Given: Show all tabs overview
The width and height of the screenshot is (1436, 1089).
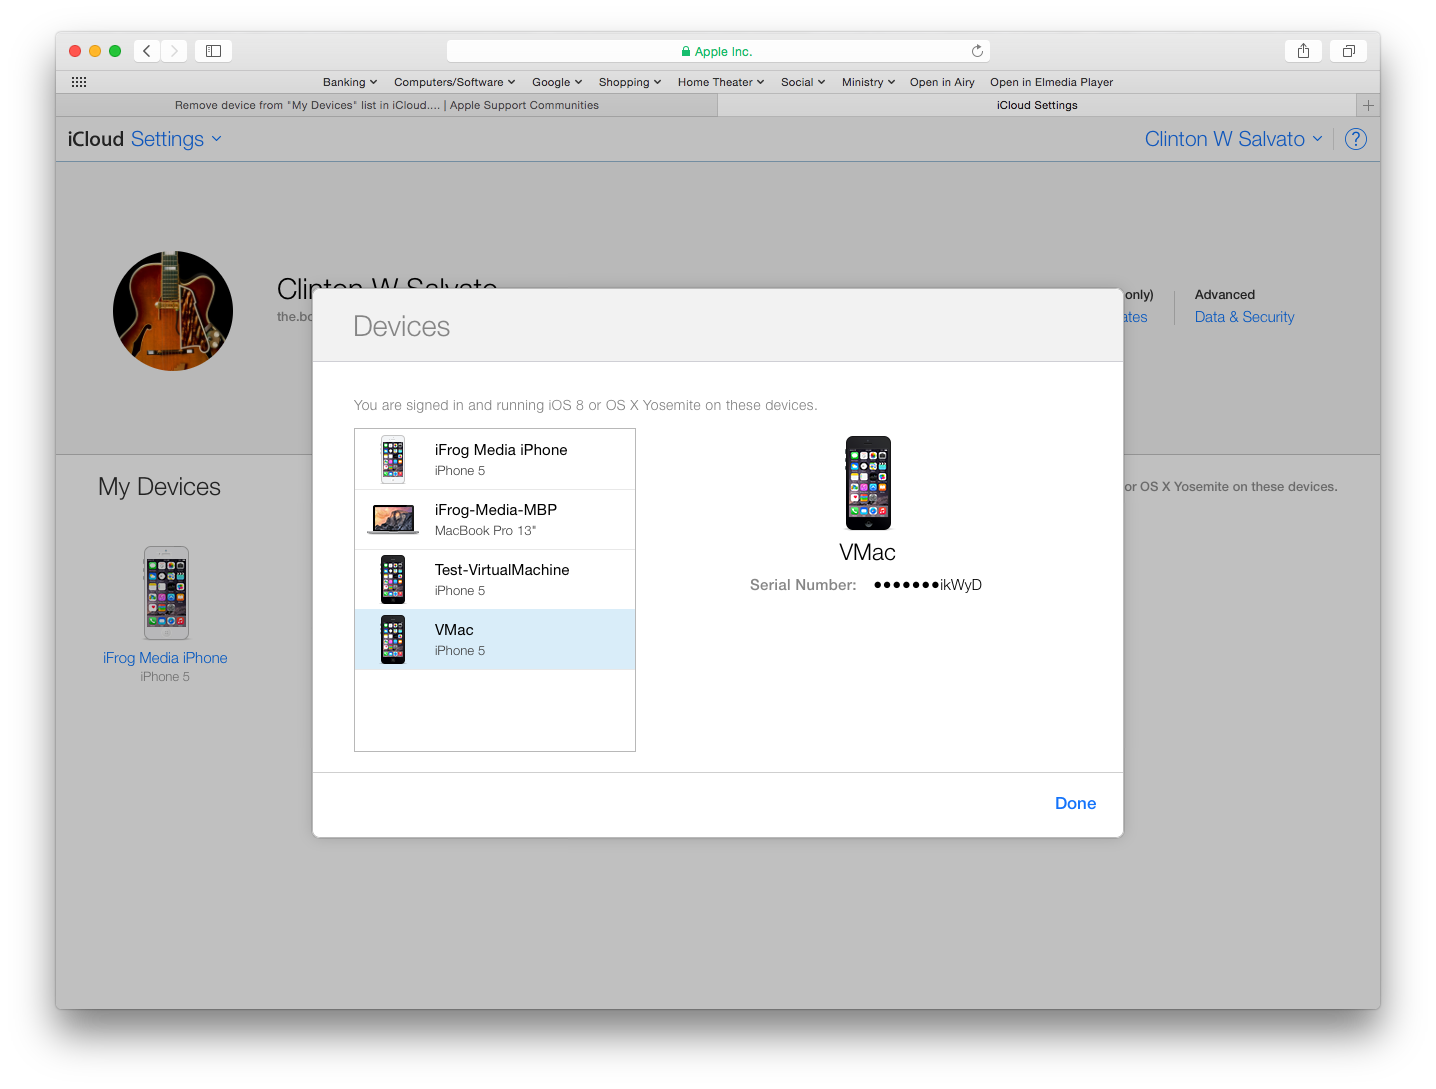Looking at the screenshot, I should [1348, 51].
